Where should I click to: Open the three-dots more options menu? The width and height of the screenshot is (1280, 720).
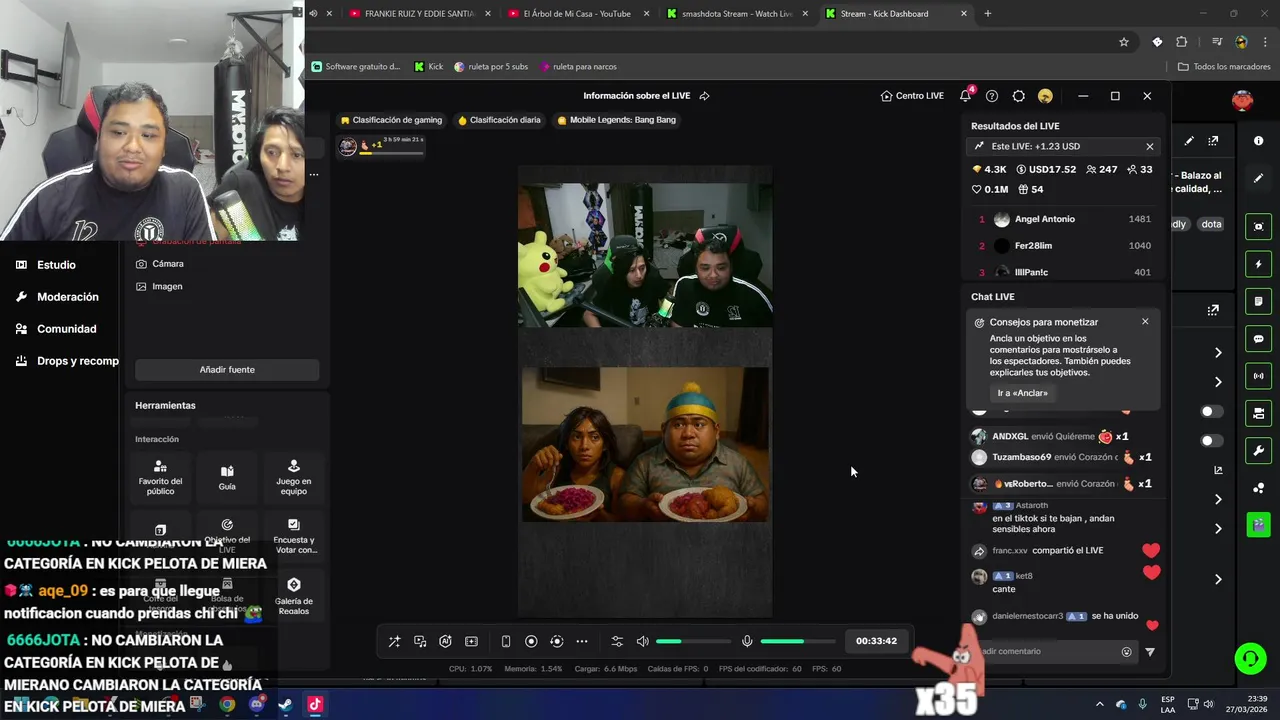tap(582, 641)
